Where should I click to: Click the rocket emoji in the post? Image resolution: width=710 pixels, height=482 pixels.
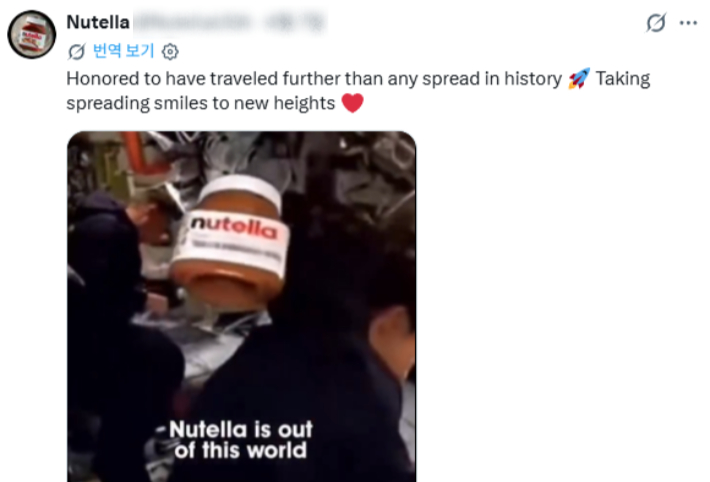(x=579, y=78)
